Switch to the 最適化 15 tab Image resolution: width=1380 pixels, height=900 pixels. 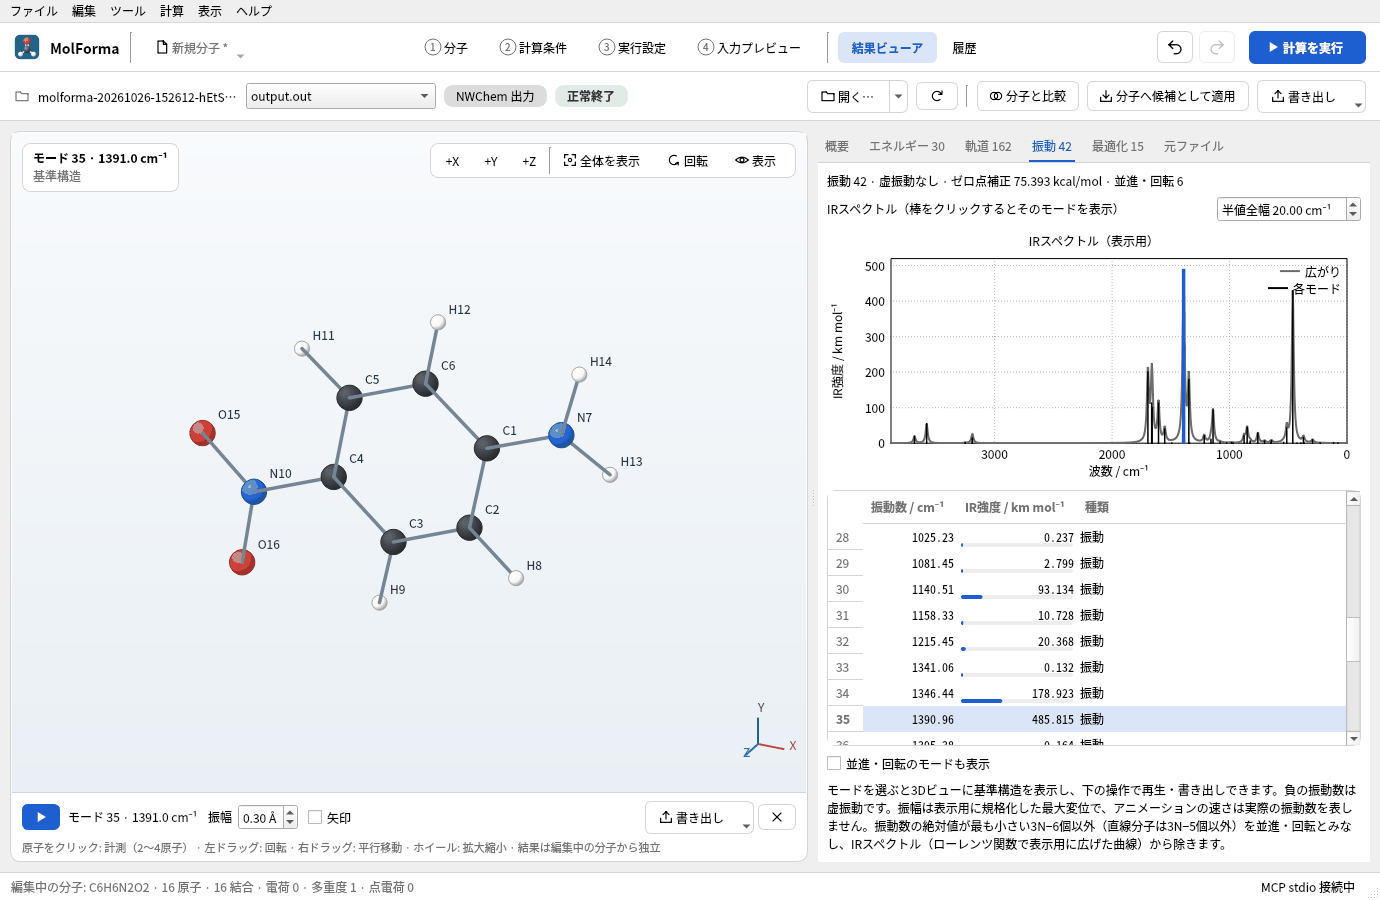tap(1118, 146)
